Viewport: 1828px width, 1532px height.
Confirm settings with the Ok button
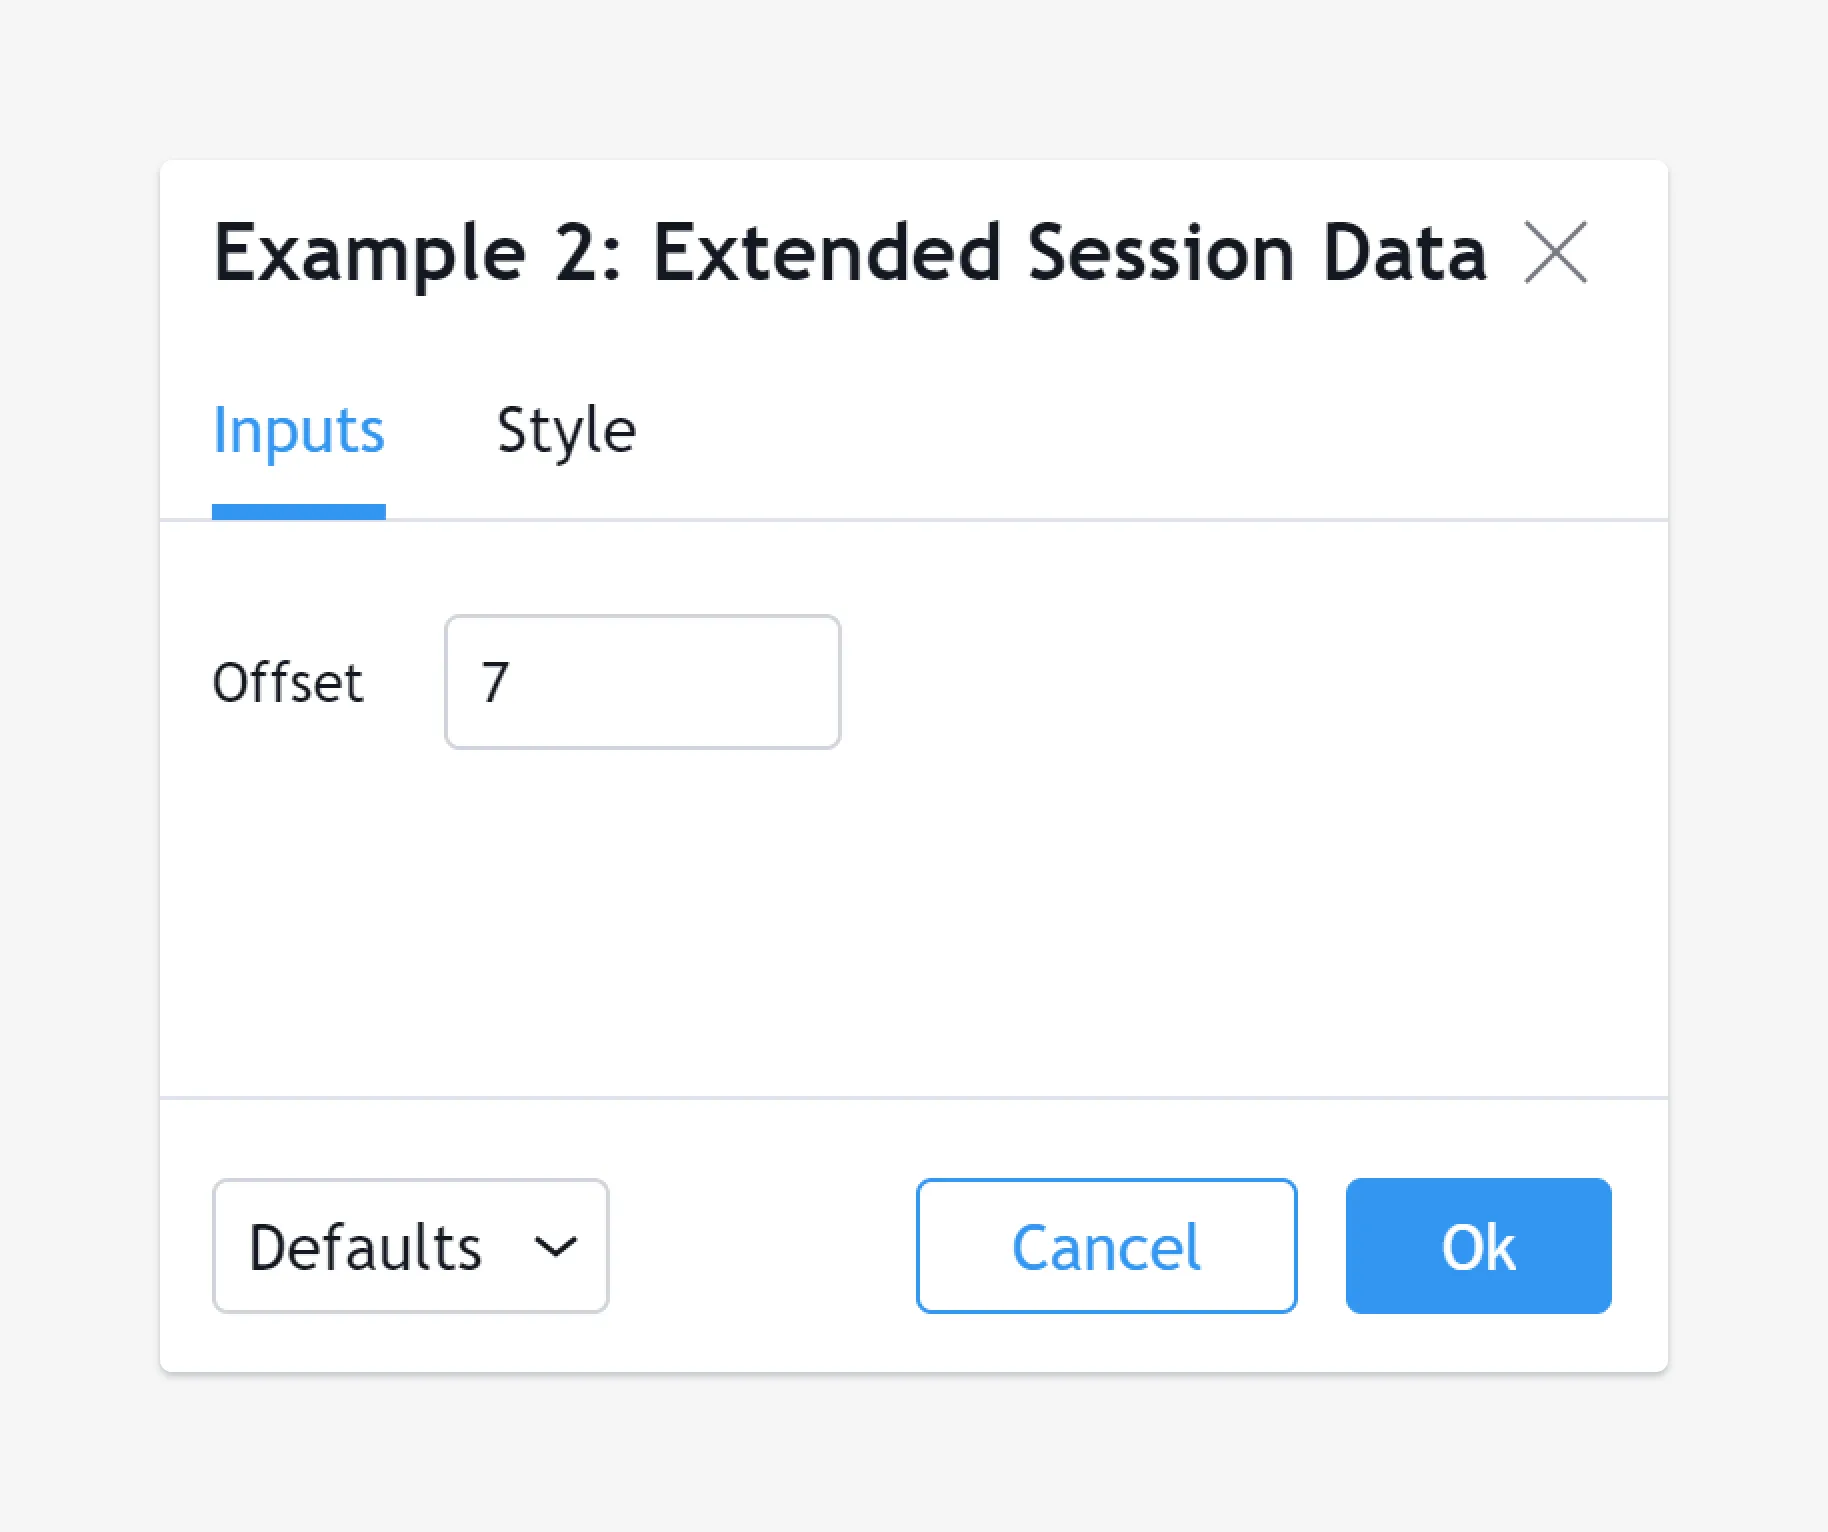point(1478,1246)
